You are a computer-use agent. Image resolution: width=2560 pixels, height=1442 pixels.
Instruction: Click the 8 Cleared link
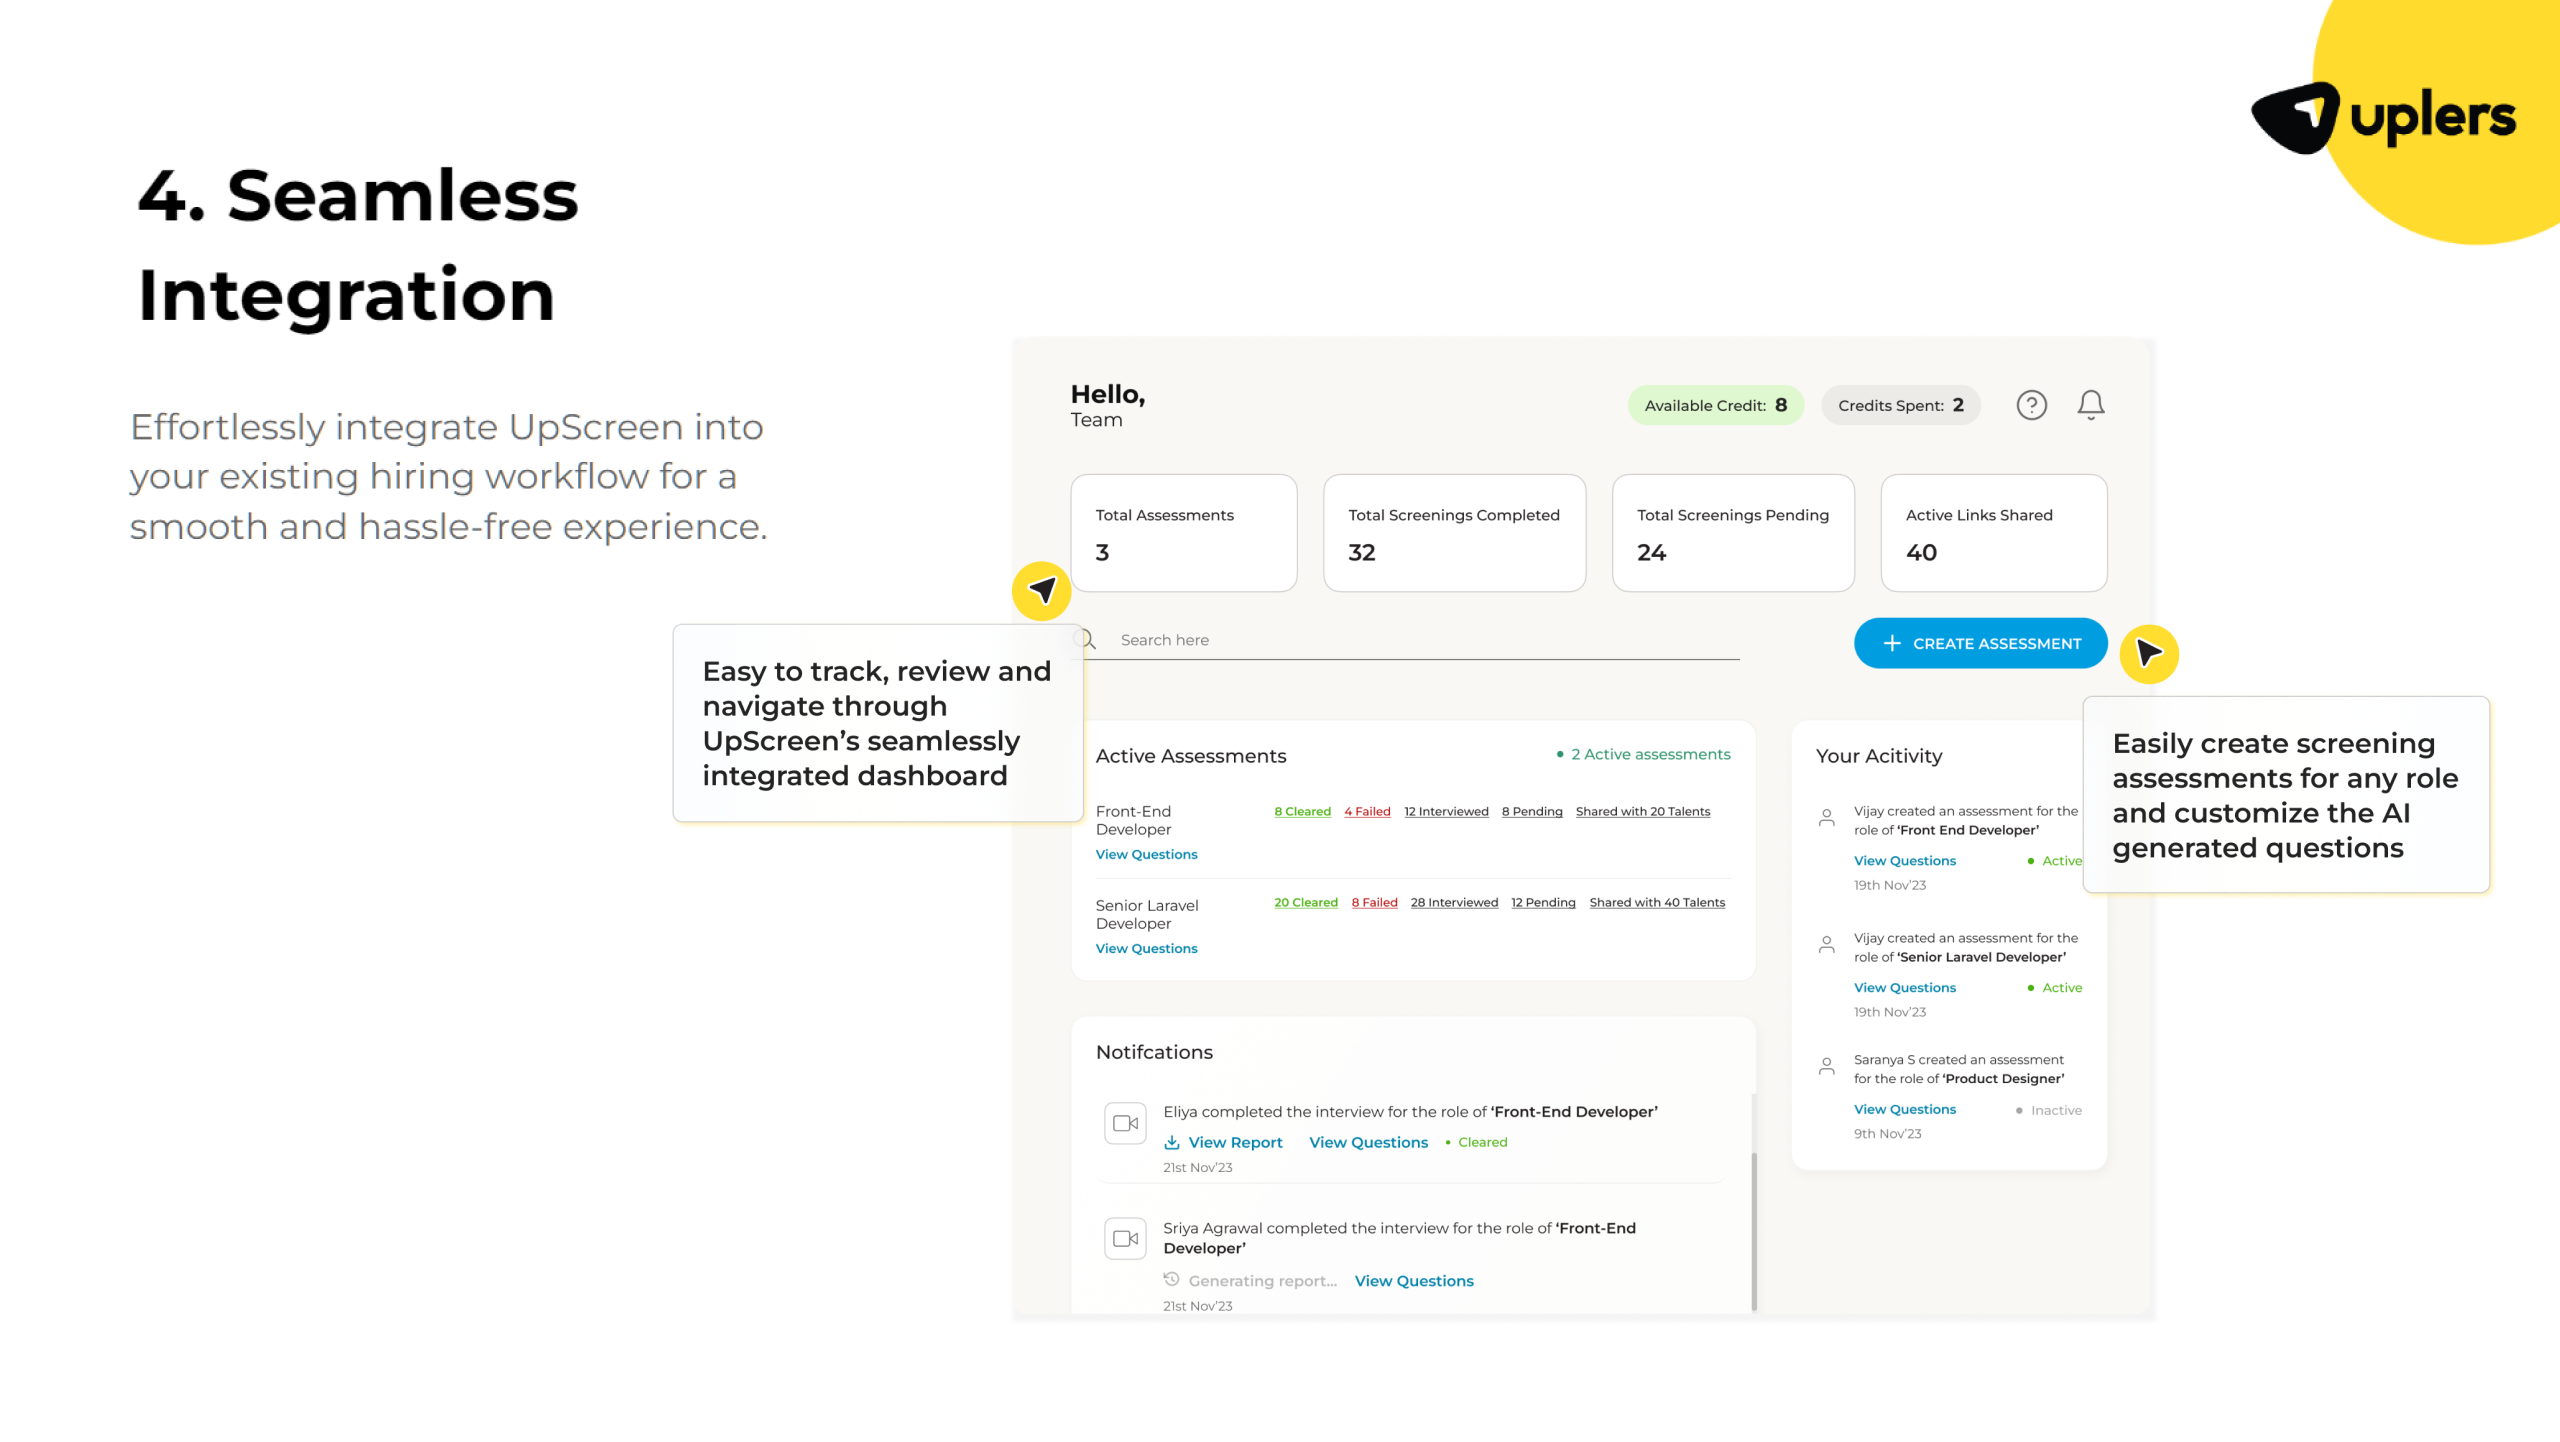[1302, 811]
